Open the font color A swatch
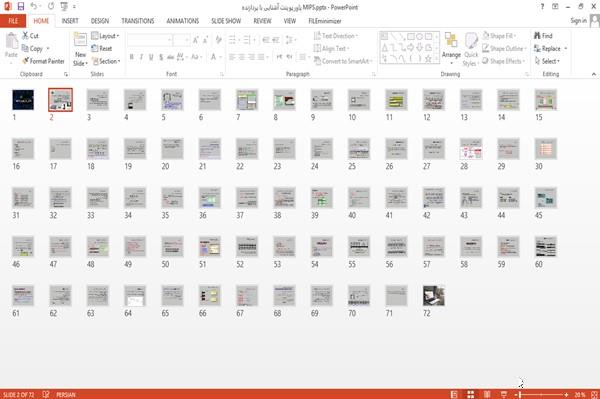Viewport: 600px width, 399px height. pyautogui.click(x=214, y=57)
